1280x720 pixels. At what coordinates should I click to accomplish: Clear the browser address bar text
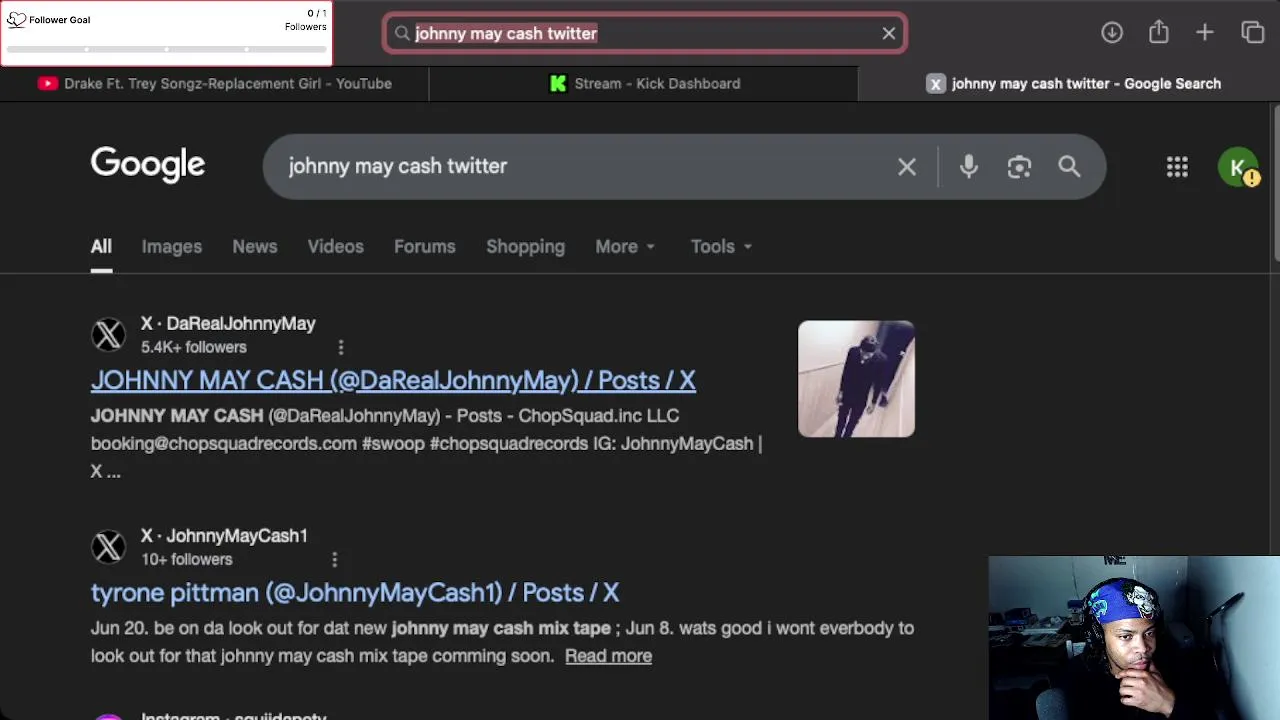click(889, 33)
